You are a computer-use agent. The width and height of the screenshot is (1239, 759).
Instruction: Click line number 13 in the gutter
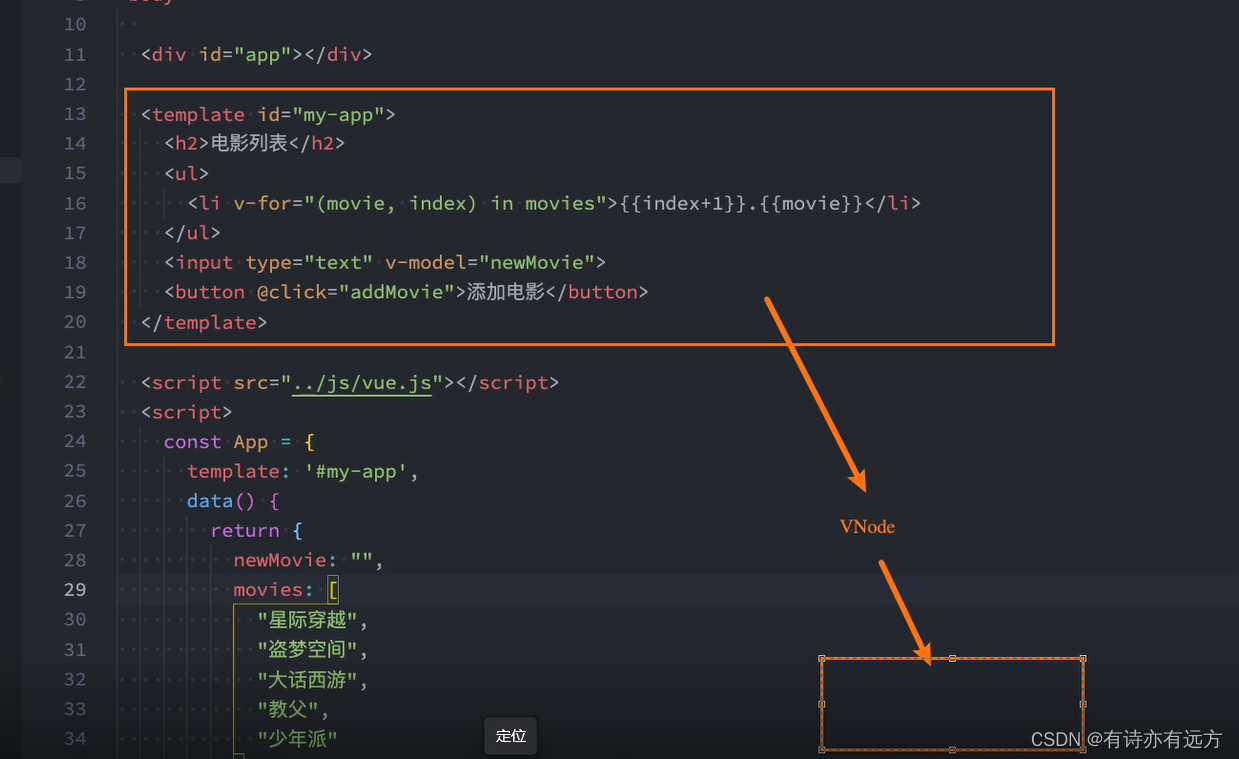pos(75,114)
